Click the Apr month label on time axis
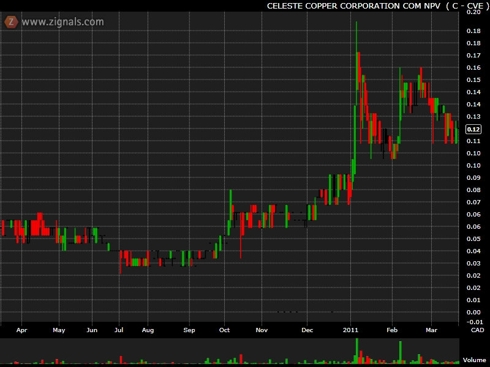The height and width of the screenshot is (367, 490). point(22,330)
